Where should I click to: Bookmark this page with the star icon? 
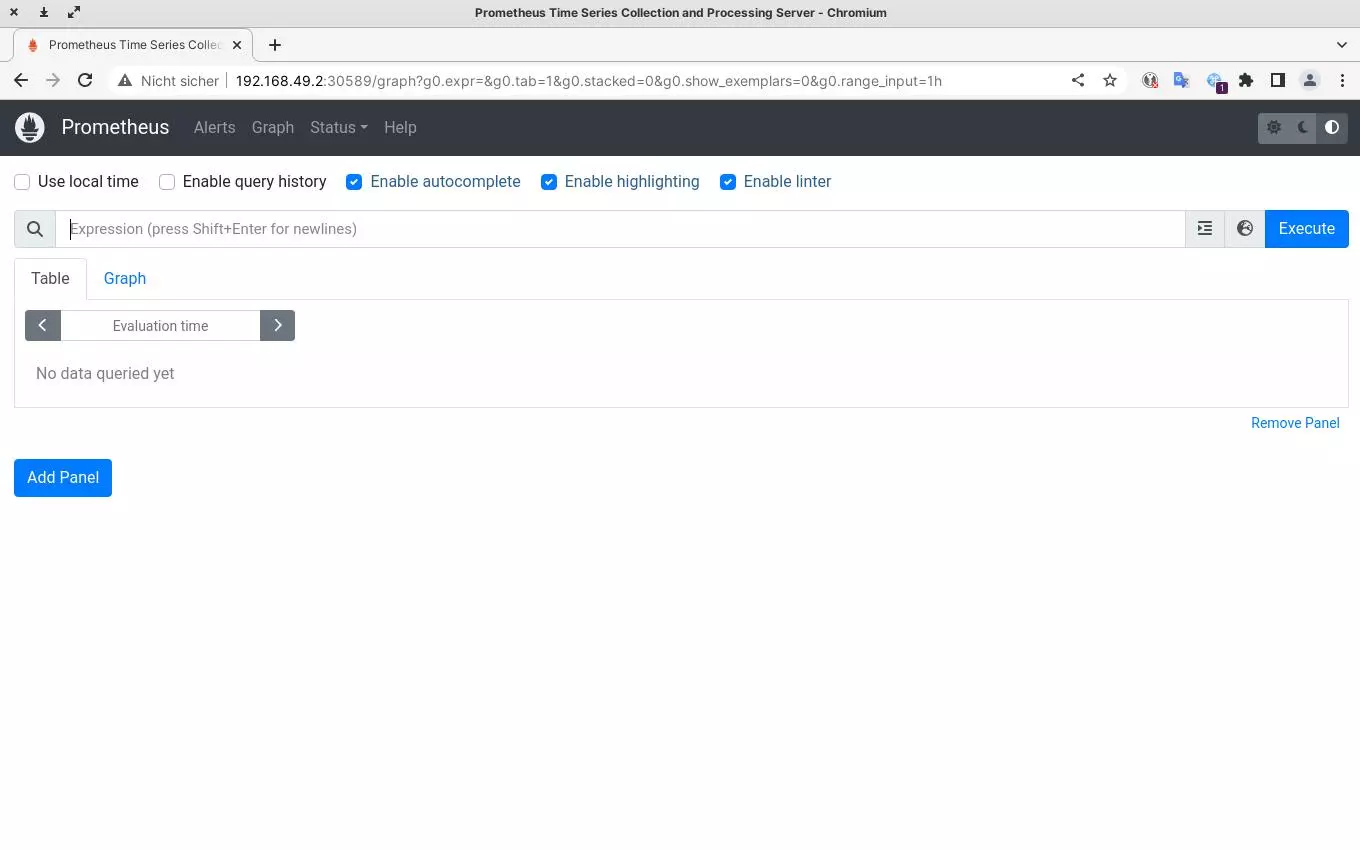click(x=1110, y=81)
